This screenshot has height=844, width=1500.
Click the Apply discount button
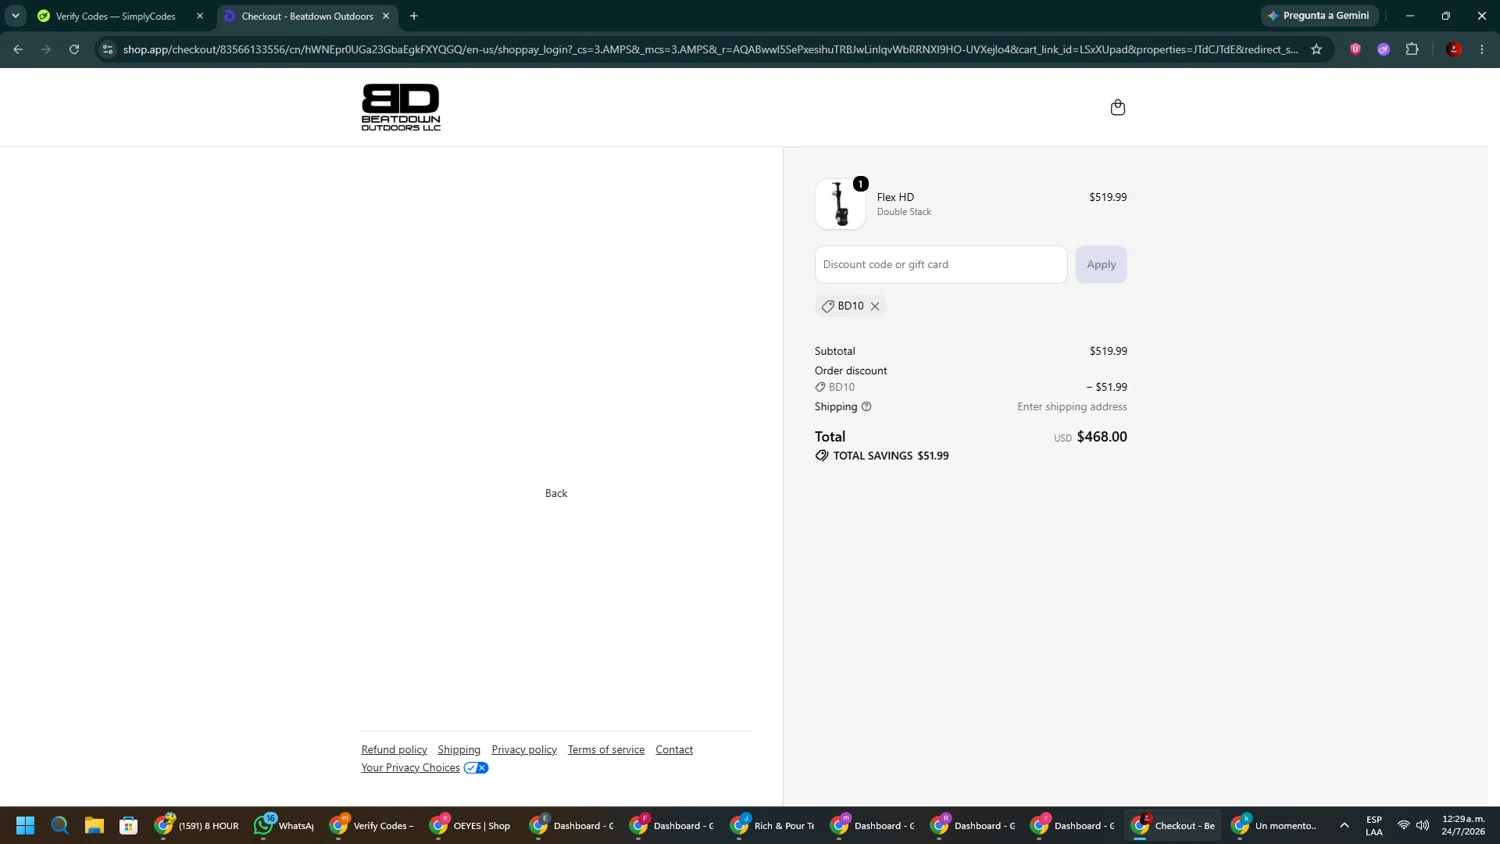click(1101, 264)
